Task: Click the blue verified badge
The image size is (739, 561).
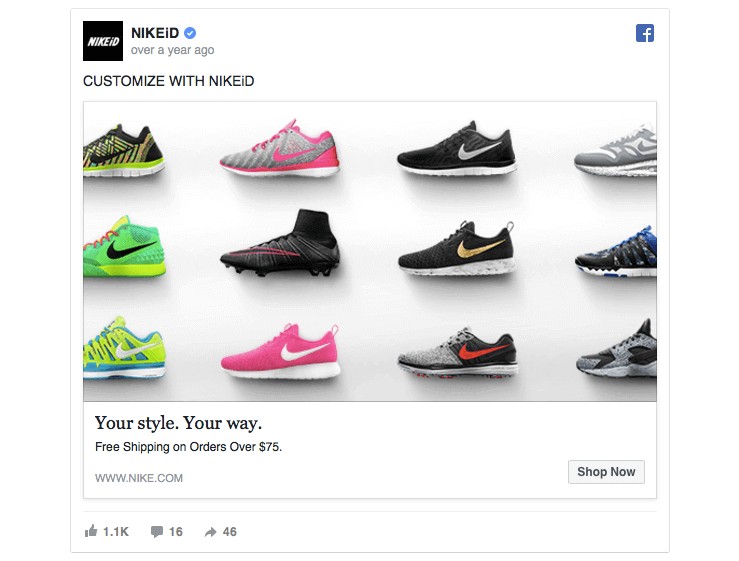Action: [x=190, y=33]
